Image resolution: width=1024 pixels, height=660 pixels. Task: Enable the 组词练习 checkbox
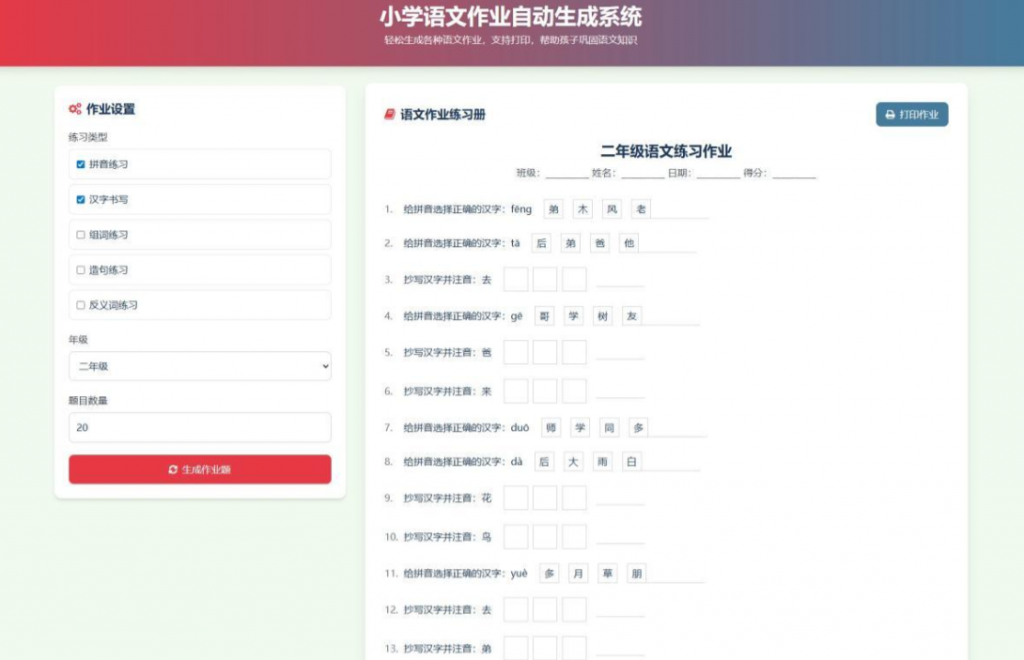click(80, 234)
